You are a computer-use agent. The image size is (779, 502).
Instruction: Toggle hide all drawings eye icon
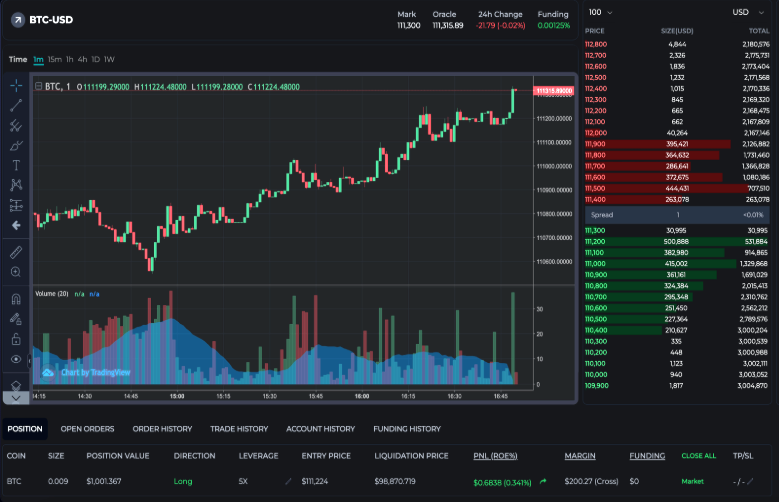point(16,359)
